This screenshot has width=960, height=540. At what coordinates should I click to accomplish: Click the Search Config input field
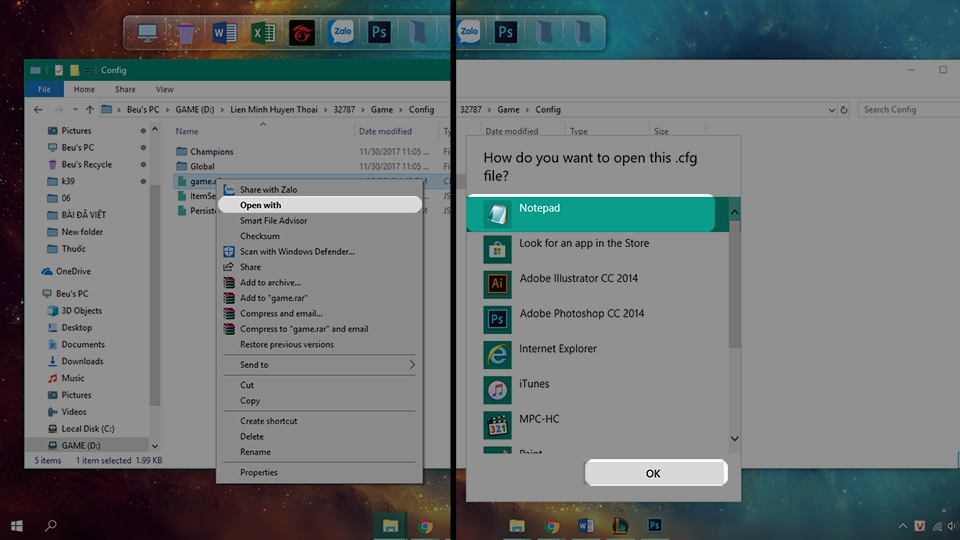[x=909, y=110]
